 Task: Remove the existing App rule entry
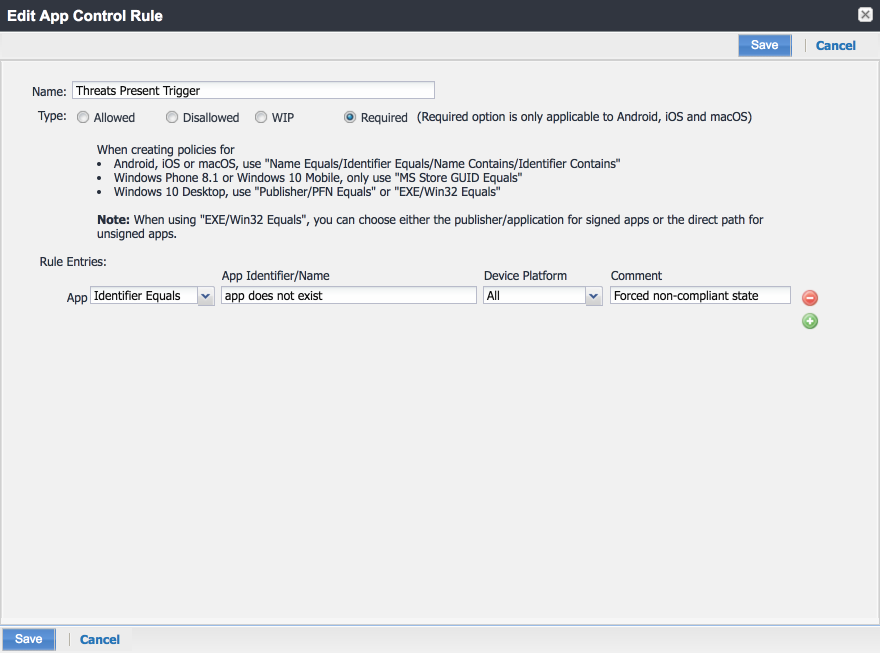click(x=809, y=297)
